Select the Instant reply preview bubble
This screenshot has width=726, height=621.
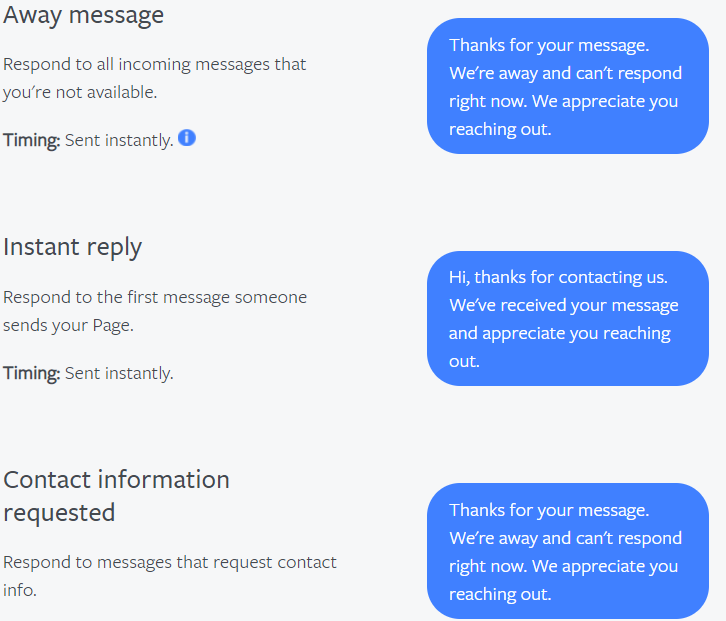point(568,319)
